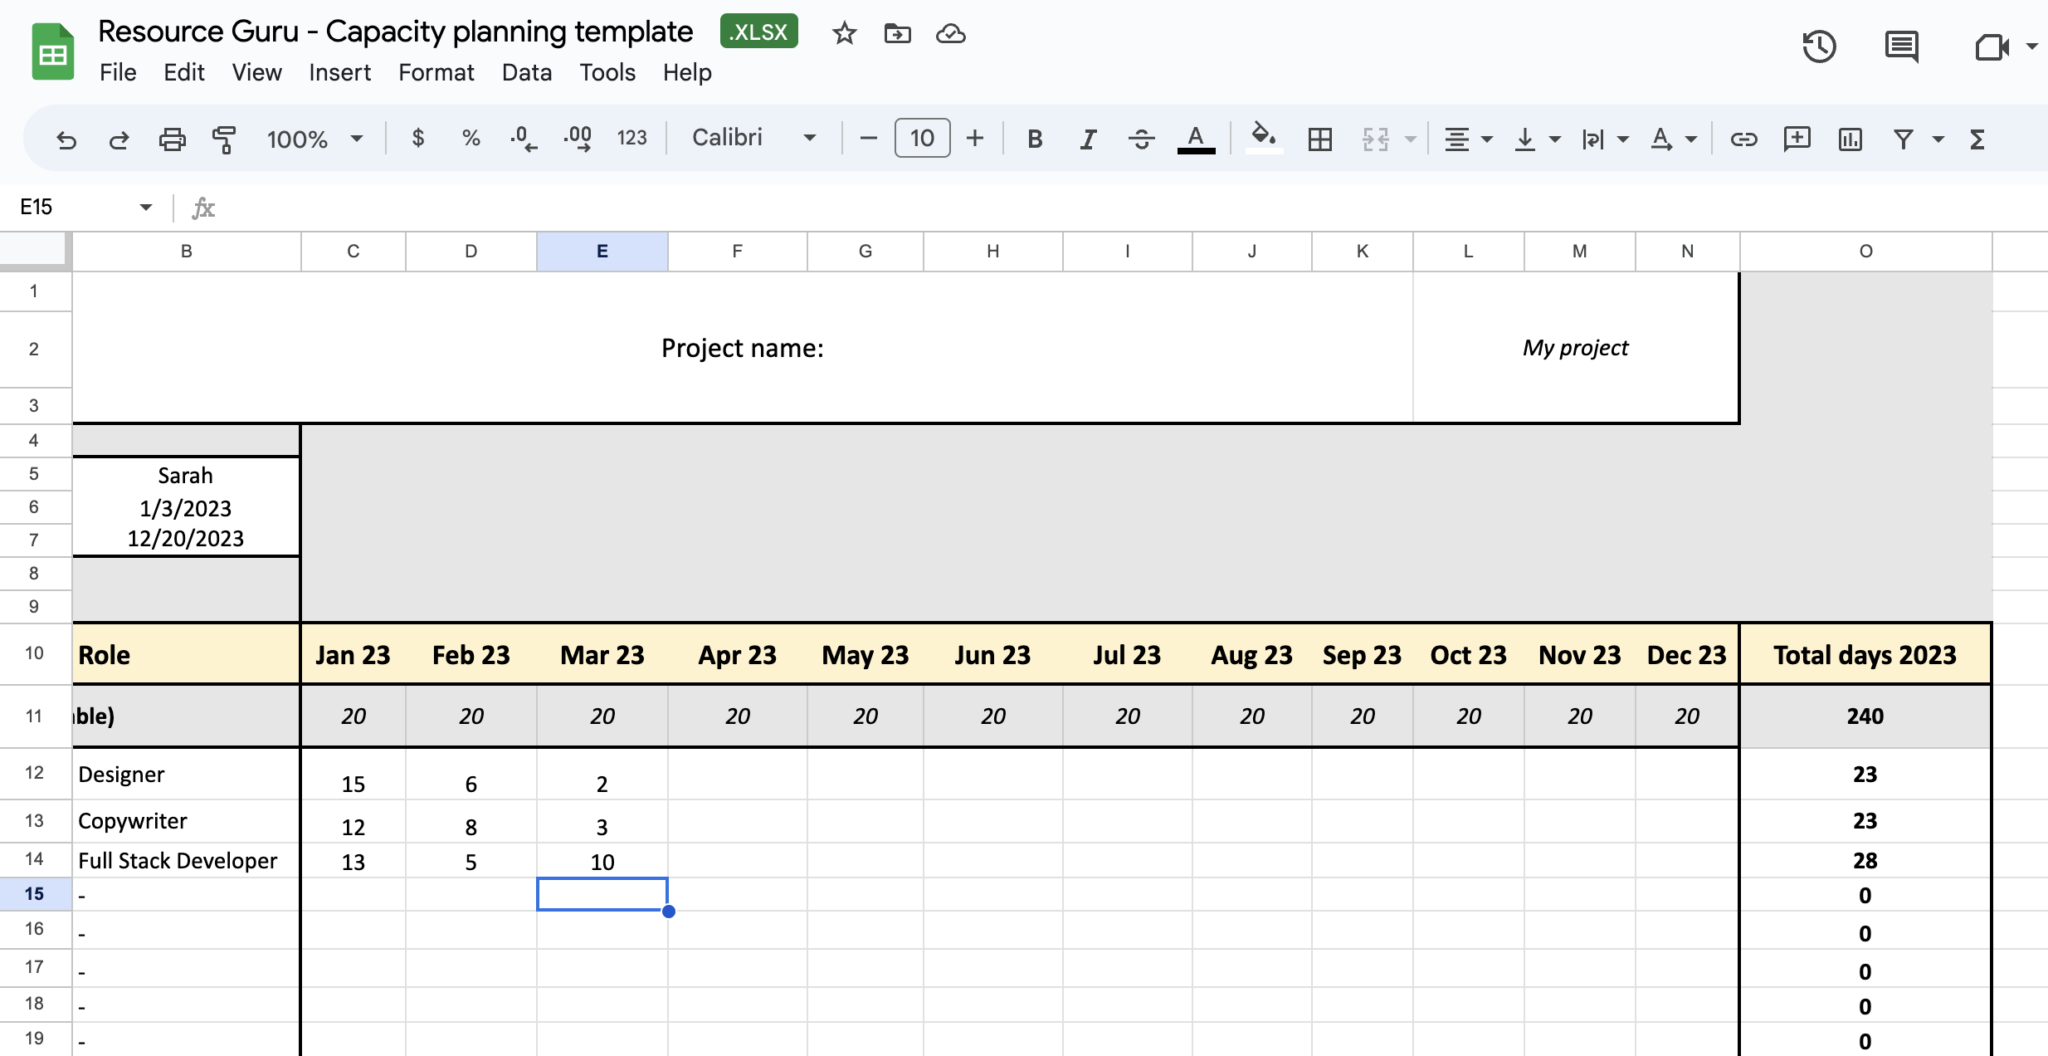2048x1056 pixels.
Task: Format selected cell as currency
Action: click(418, 139)
